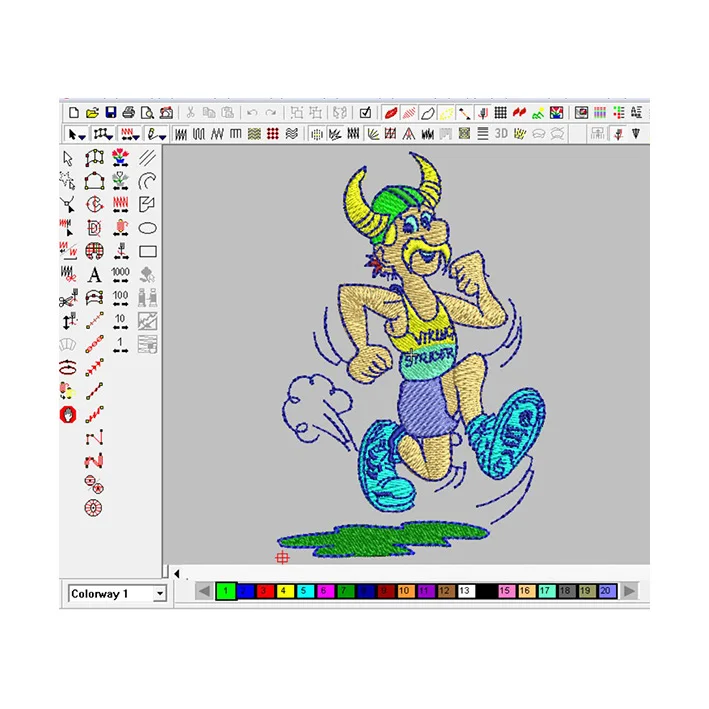Select the Rectangle shape tool
The image size is (709, 709).
tap(147, 251)
